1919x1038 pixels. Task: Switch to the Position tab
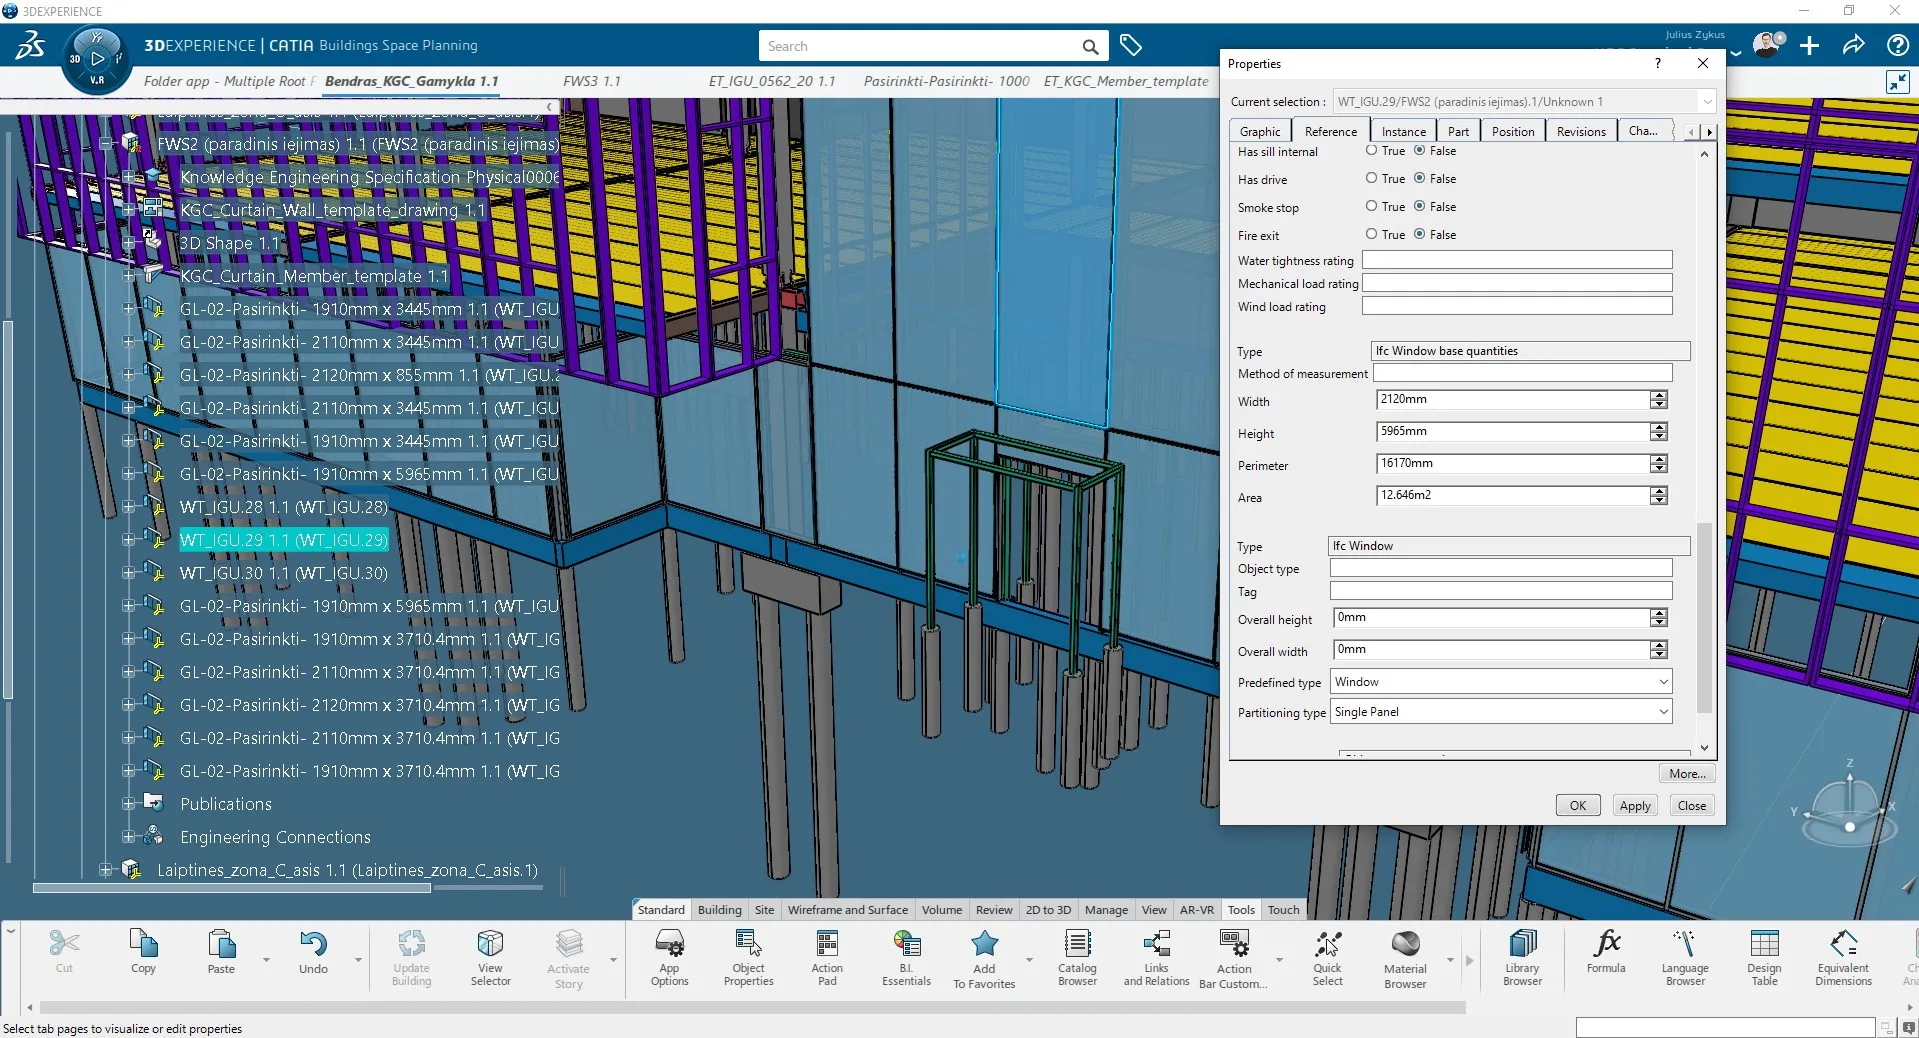(1511, 130)
